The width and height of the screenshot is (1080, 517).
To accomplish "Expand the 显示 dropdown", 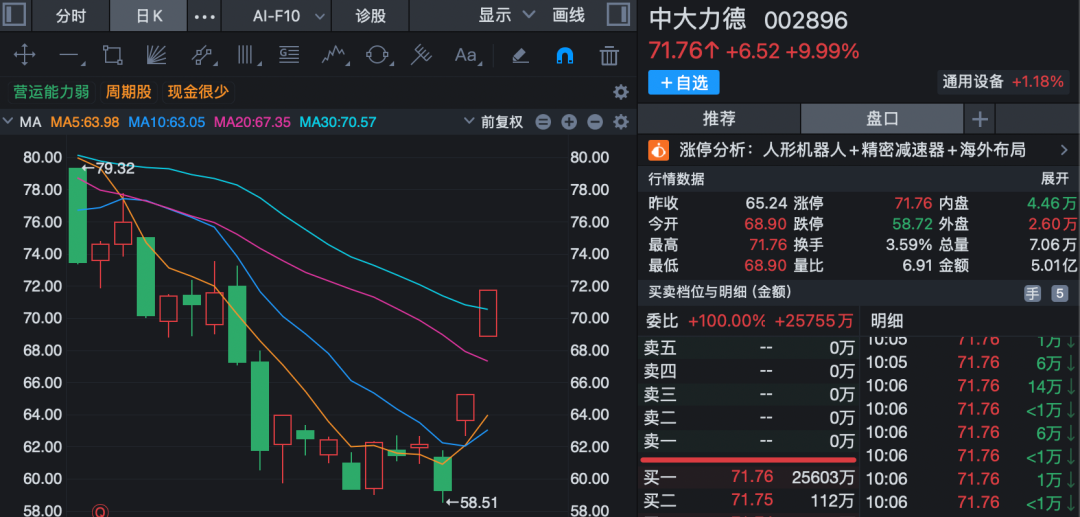I will pos(506,14).
